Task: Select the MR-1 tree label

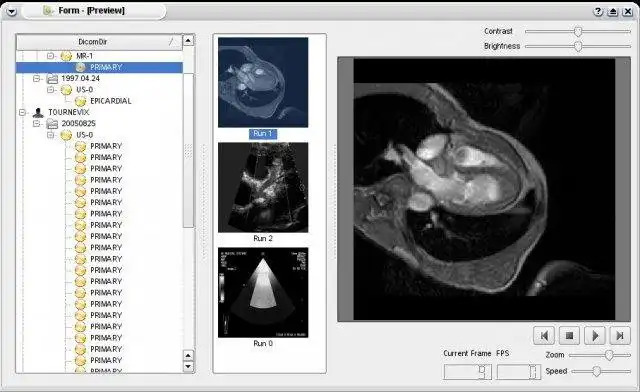Action: click(84, 56)
